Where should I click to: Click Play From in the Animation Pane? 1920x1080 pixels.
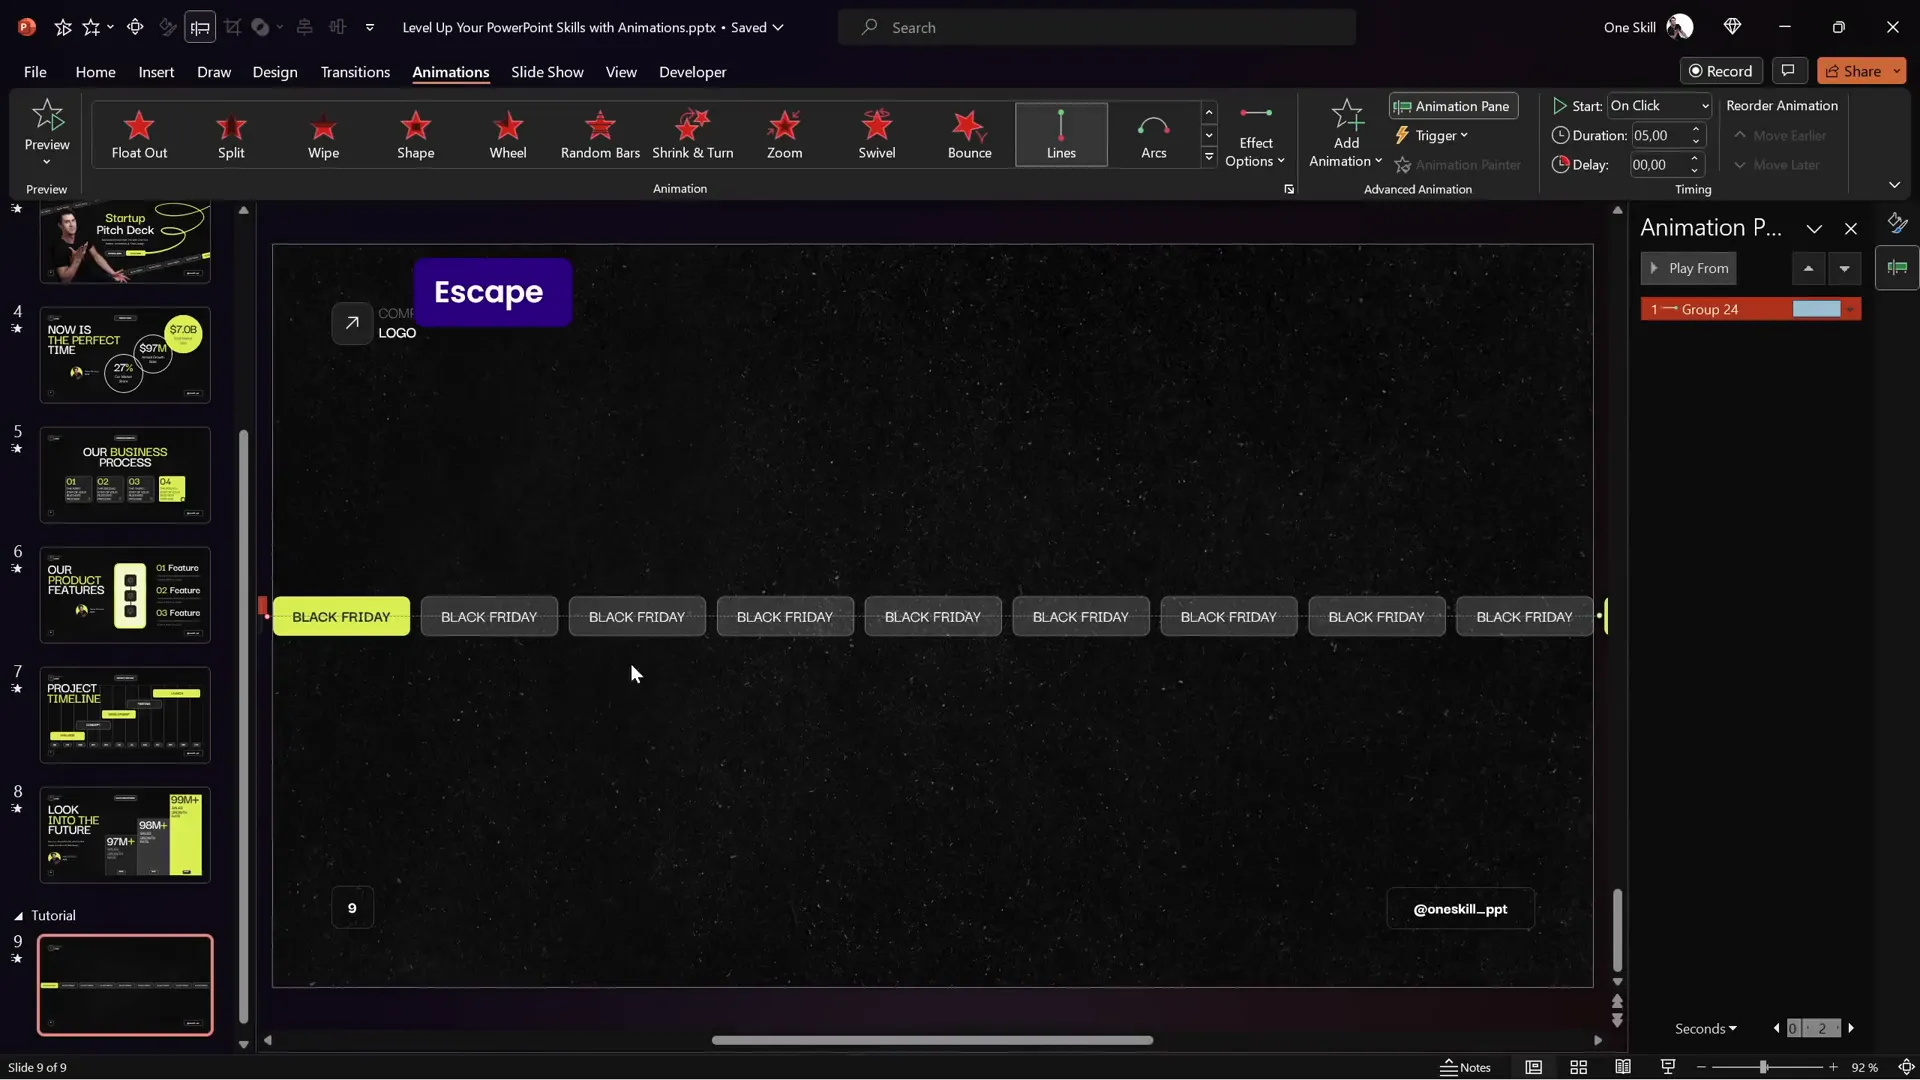pos(1690,268)
